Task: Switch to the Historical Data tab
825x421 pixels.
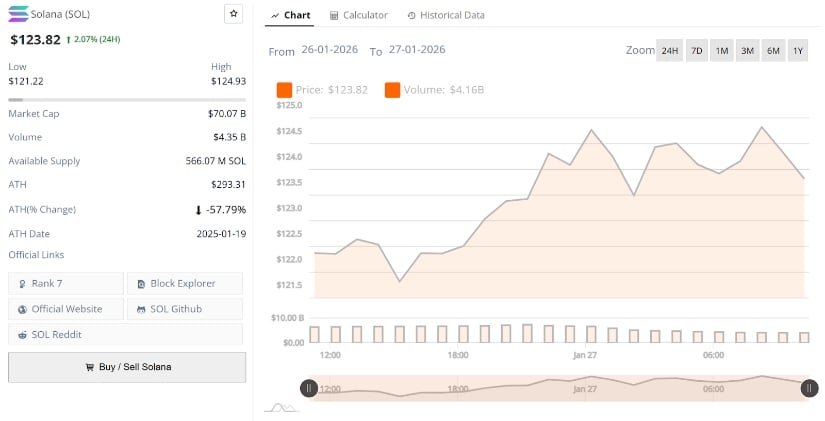Action: click(x=446, y=15)
